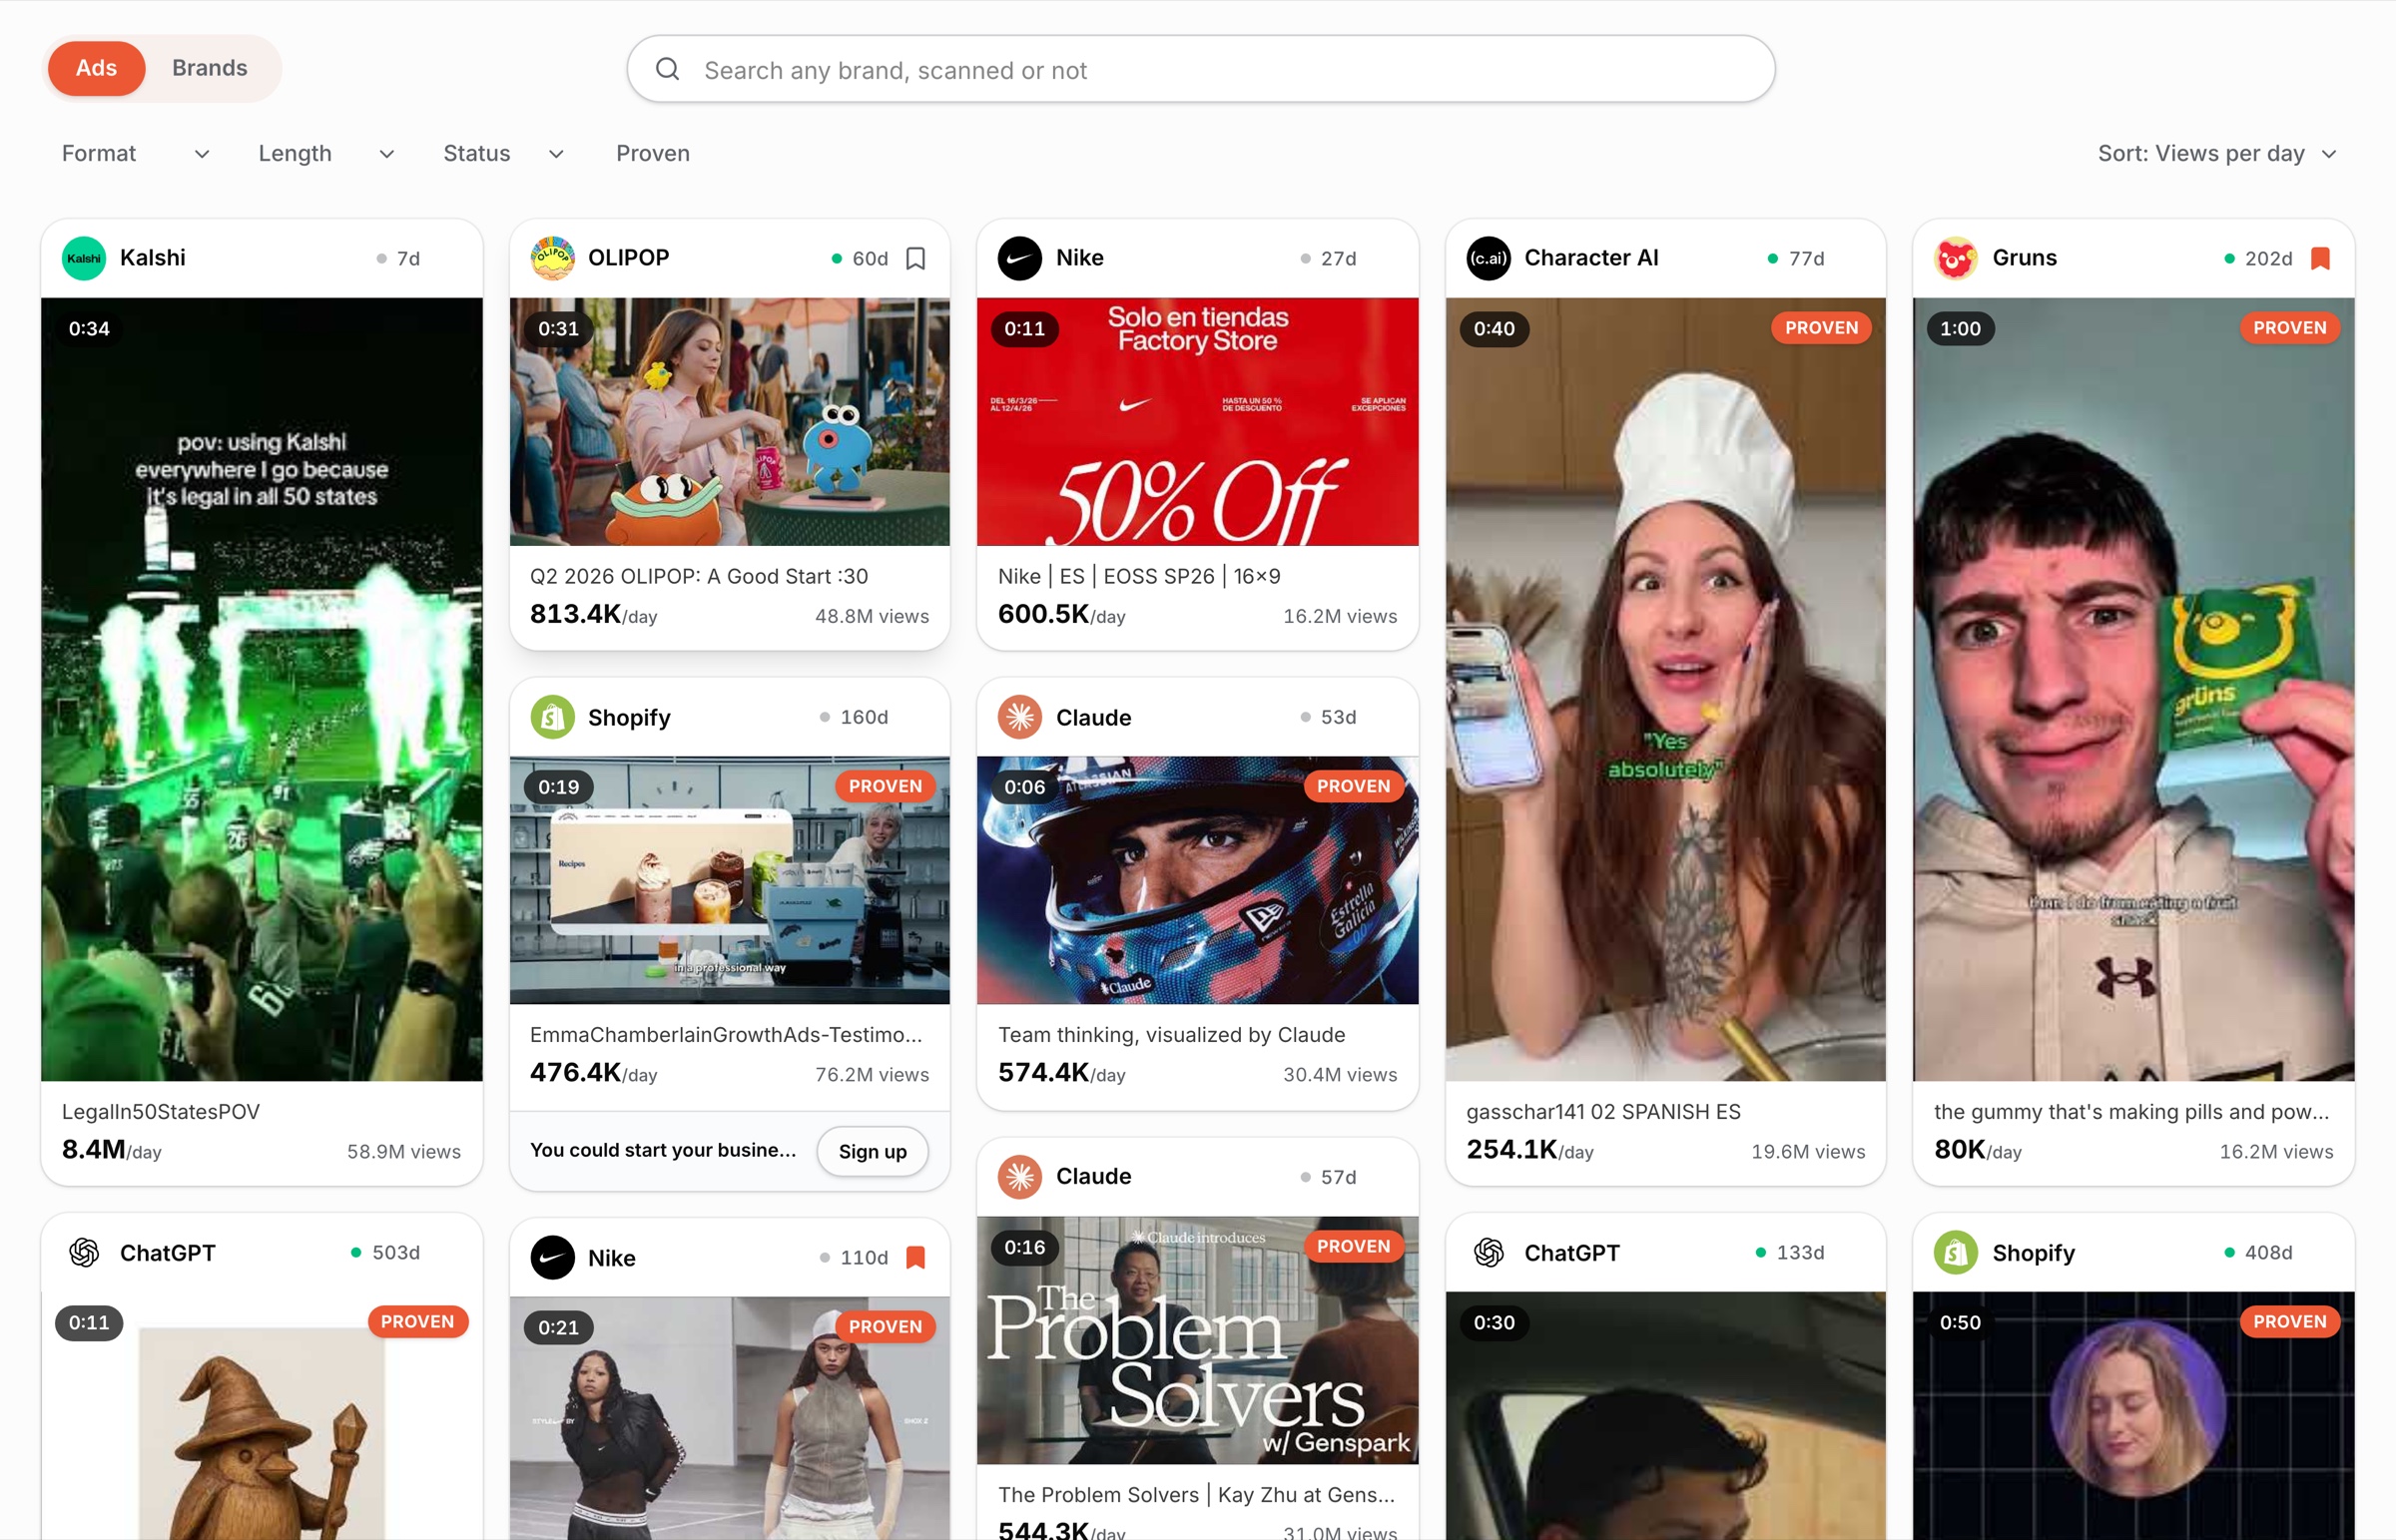Click PROVEN badge on Gruns ad
2396x1540 pixels.
(2289, 328)
